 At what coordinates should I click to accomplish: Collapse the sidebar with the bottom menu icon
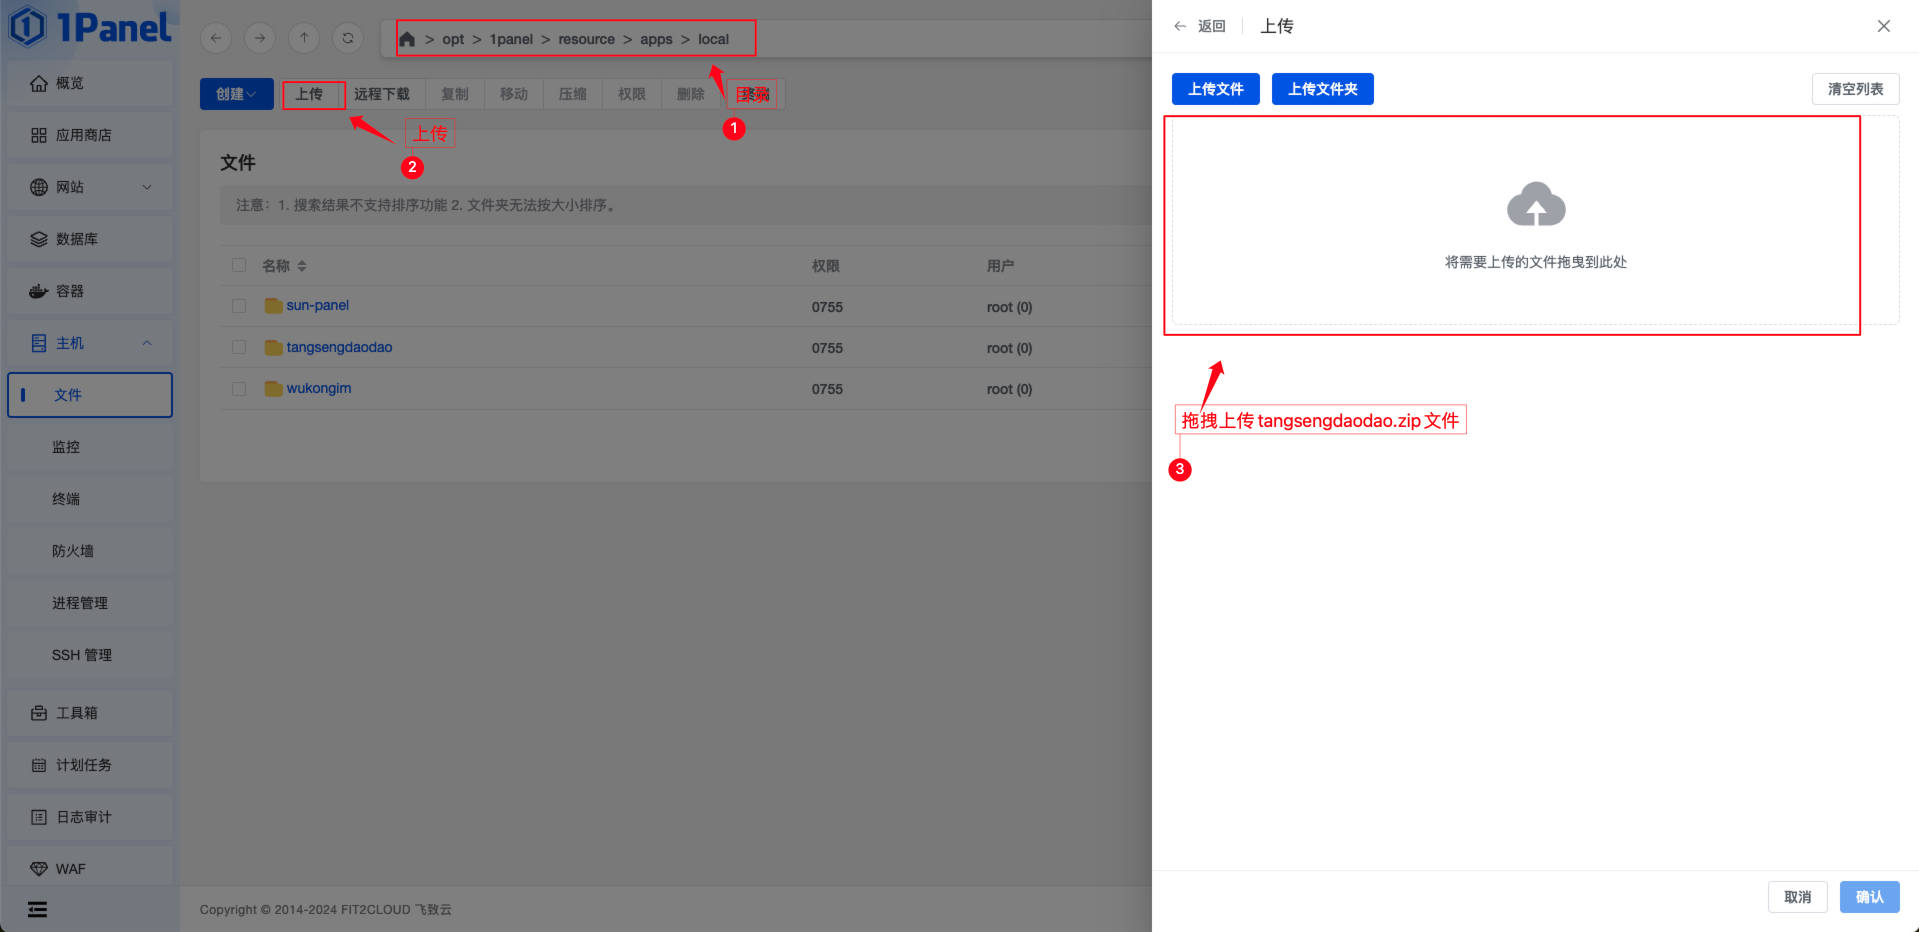(37, 909)
